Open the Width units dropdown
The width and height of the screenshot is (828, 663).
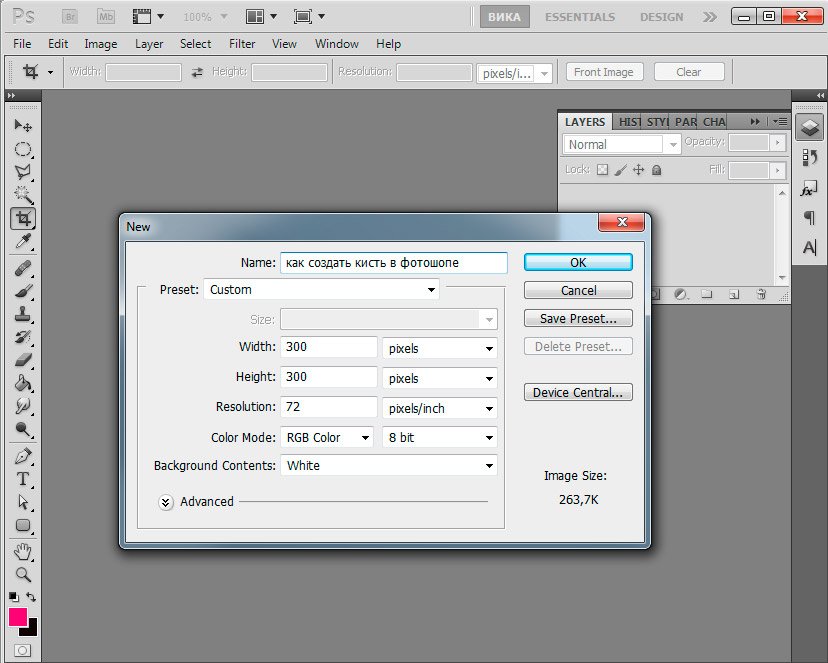(x=439, y=348)
